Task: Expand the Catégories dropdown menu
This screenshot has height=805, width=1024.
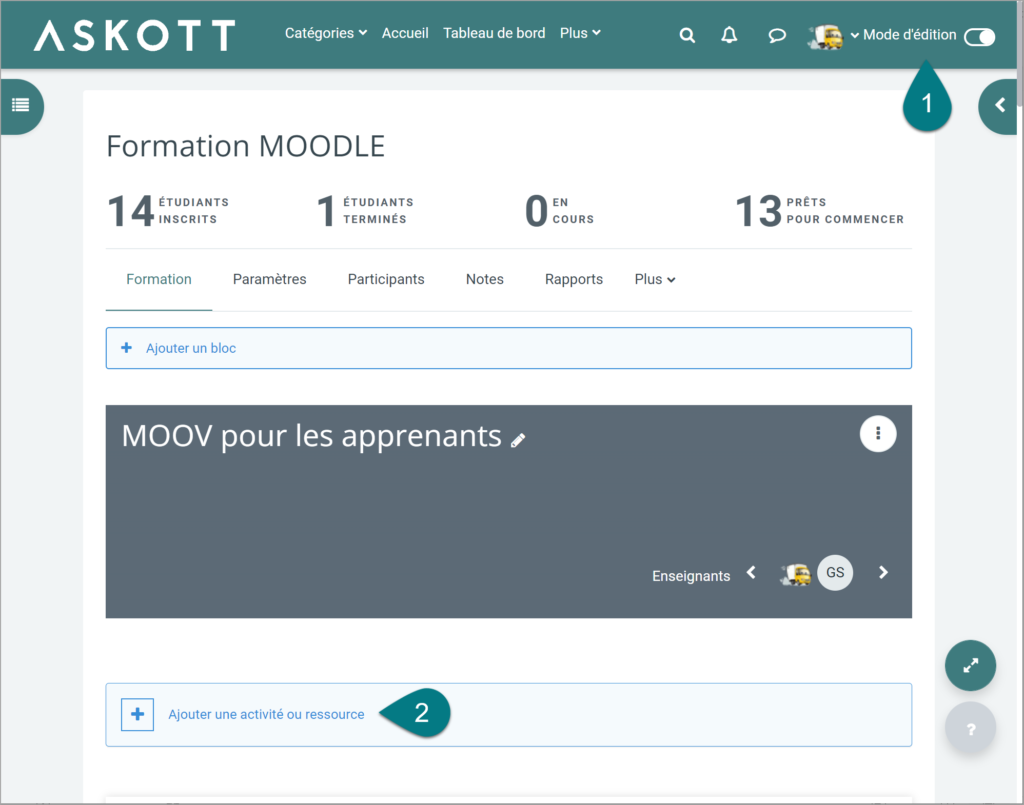Action: (325, 33)
